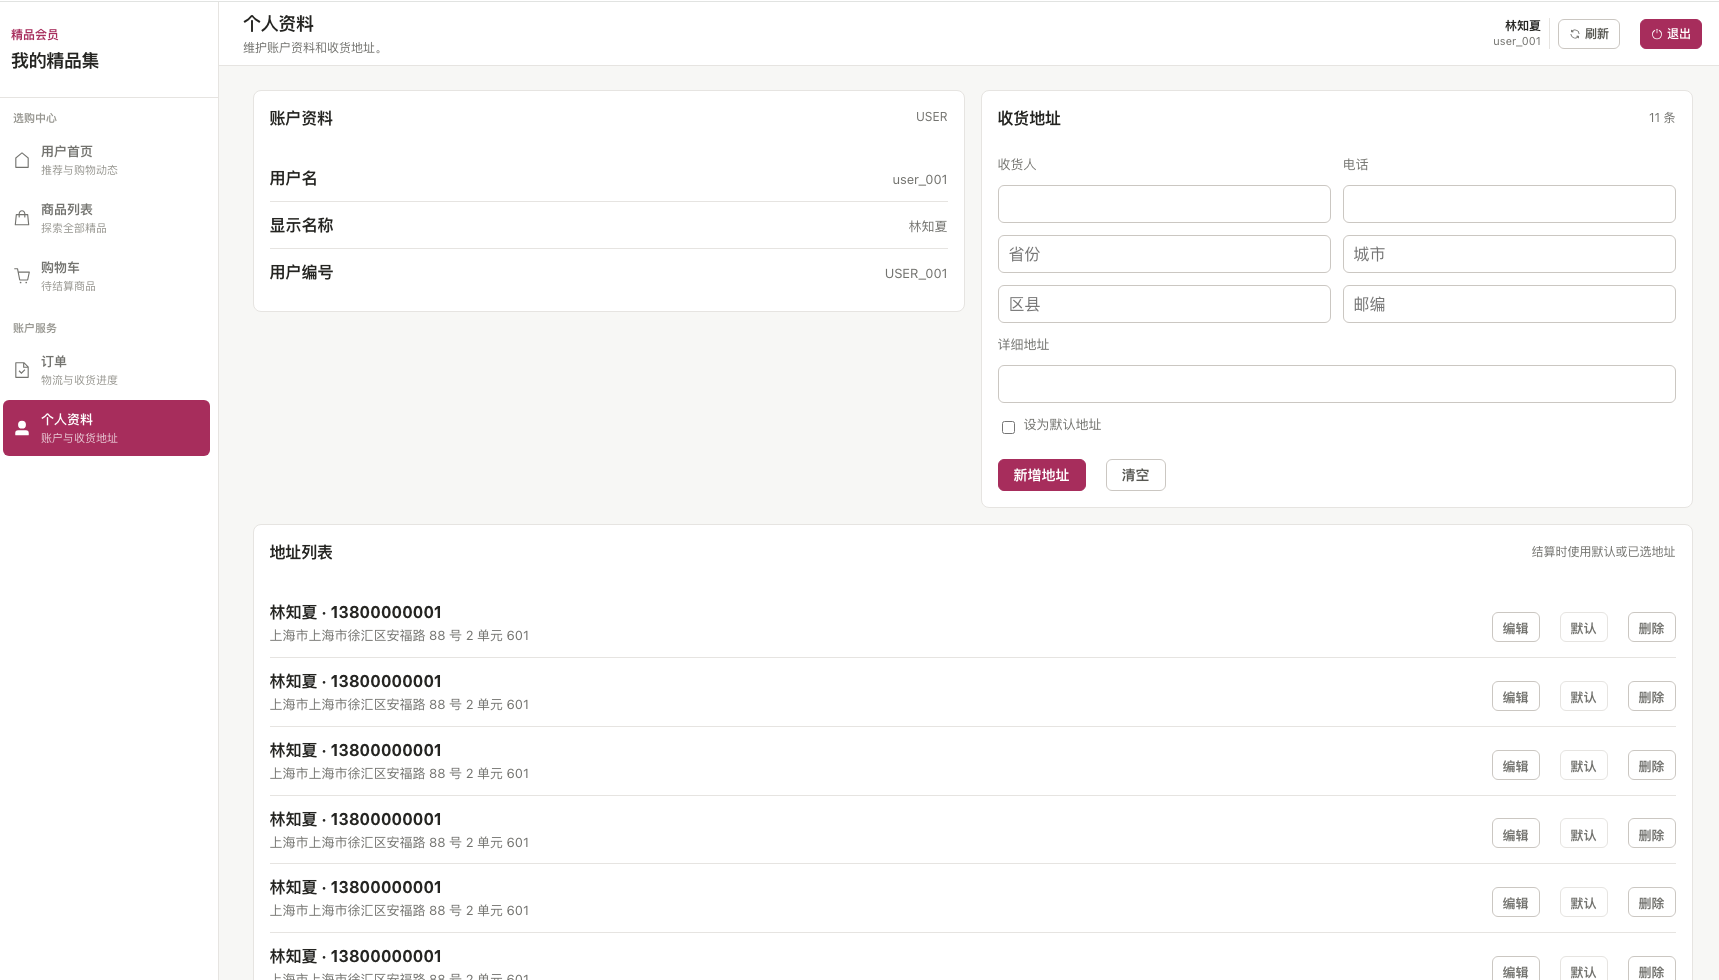This screenshot has height=980, width=1719.
Task: Click the 账户资料 card heading
Action: pos(301,118)
